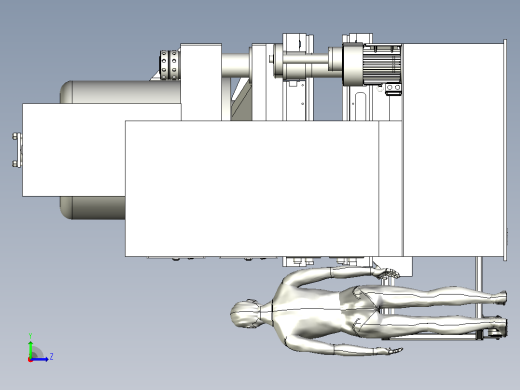Select the mannequin's lower outstretched hand
Viewport: 520px width, 390px height.
tap(389, 350)
